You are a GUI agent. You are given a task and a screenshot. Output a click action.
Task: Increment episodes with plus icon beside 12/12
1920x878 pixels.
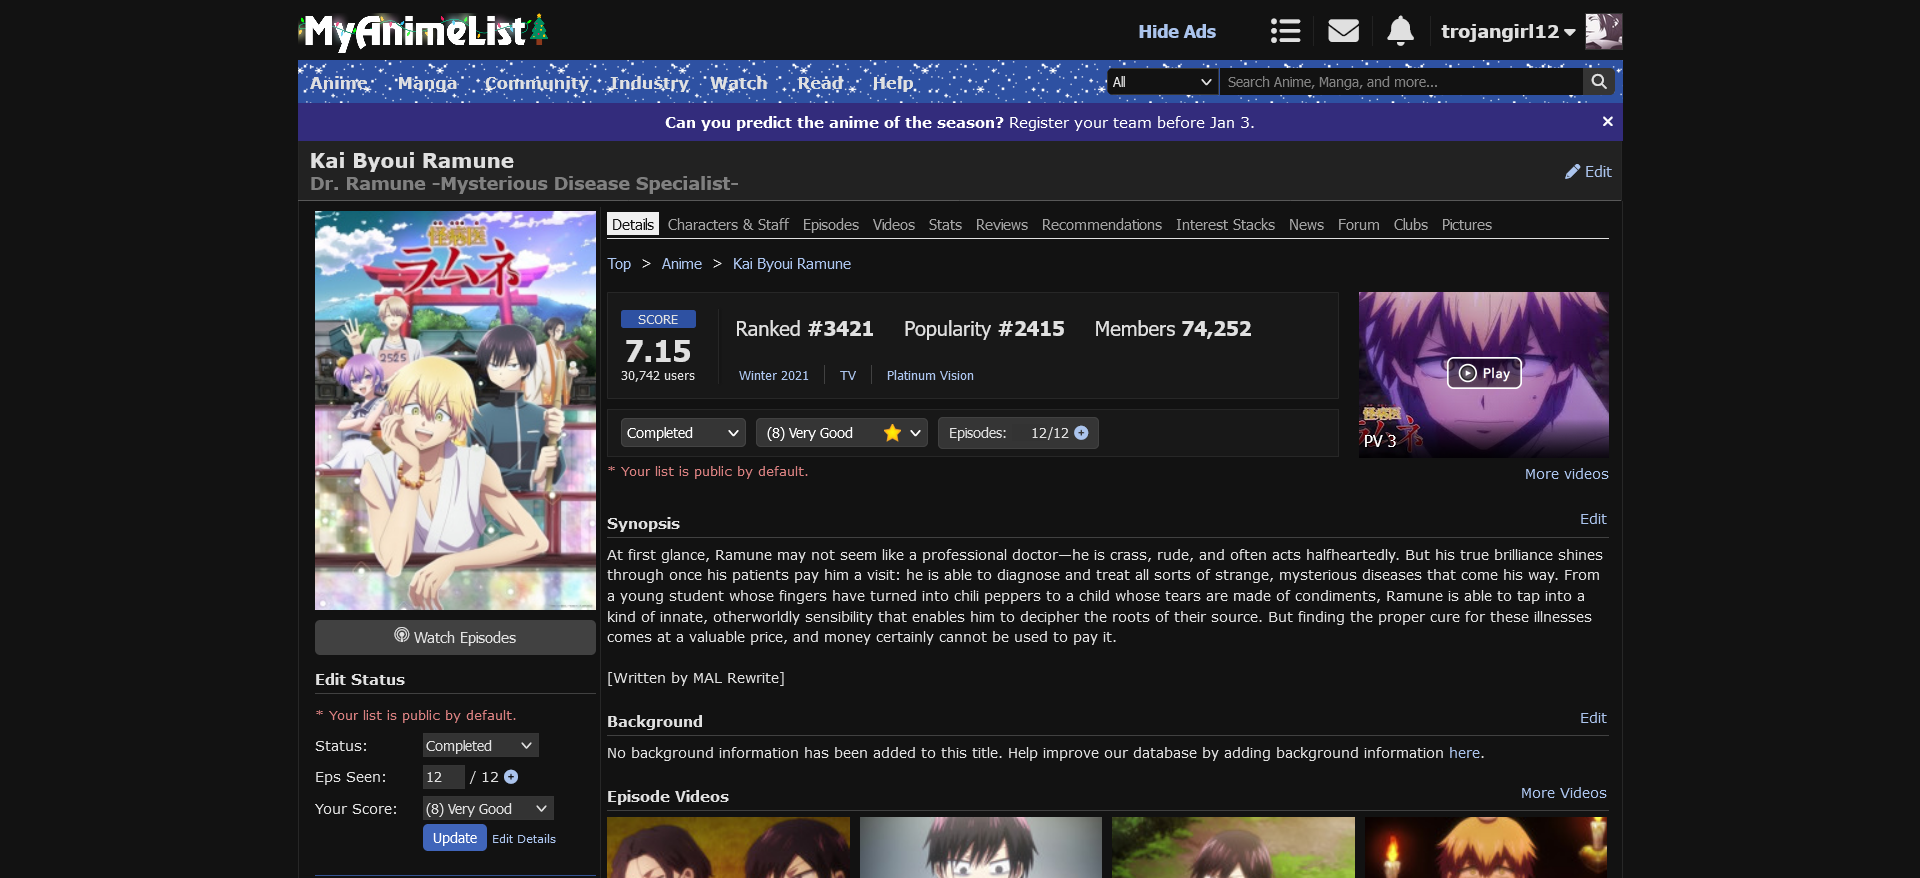pyautogui.click(x=1081, y=433)
